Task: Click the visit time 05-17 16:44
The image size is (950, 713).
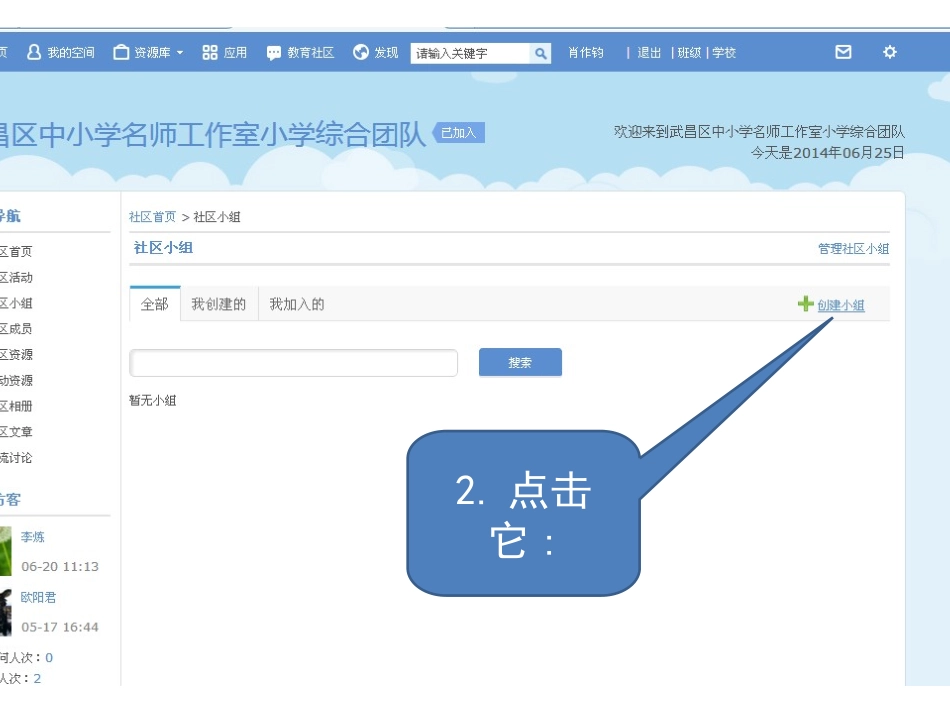Action: 60,627
